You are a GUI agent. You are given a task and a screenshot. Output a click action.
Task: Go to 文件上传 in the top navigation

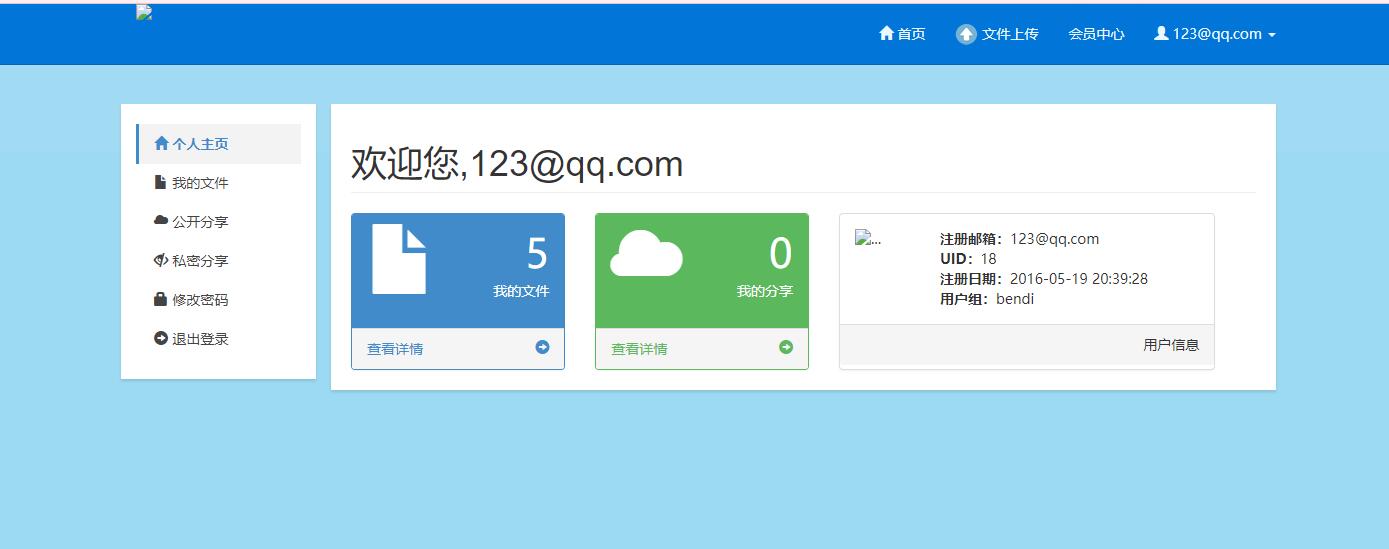pyautogui.click(x=1009, y=34)
